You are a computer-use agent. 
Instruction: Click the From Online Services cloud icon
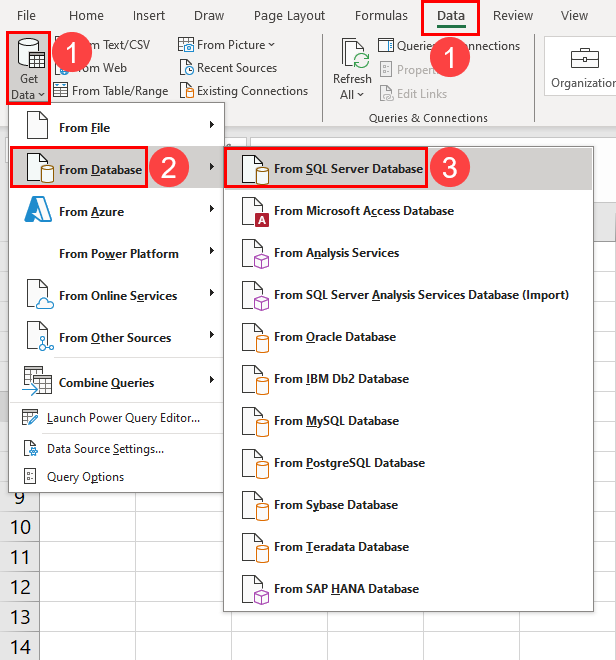pos(40,295)
